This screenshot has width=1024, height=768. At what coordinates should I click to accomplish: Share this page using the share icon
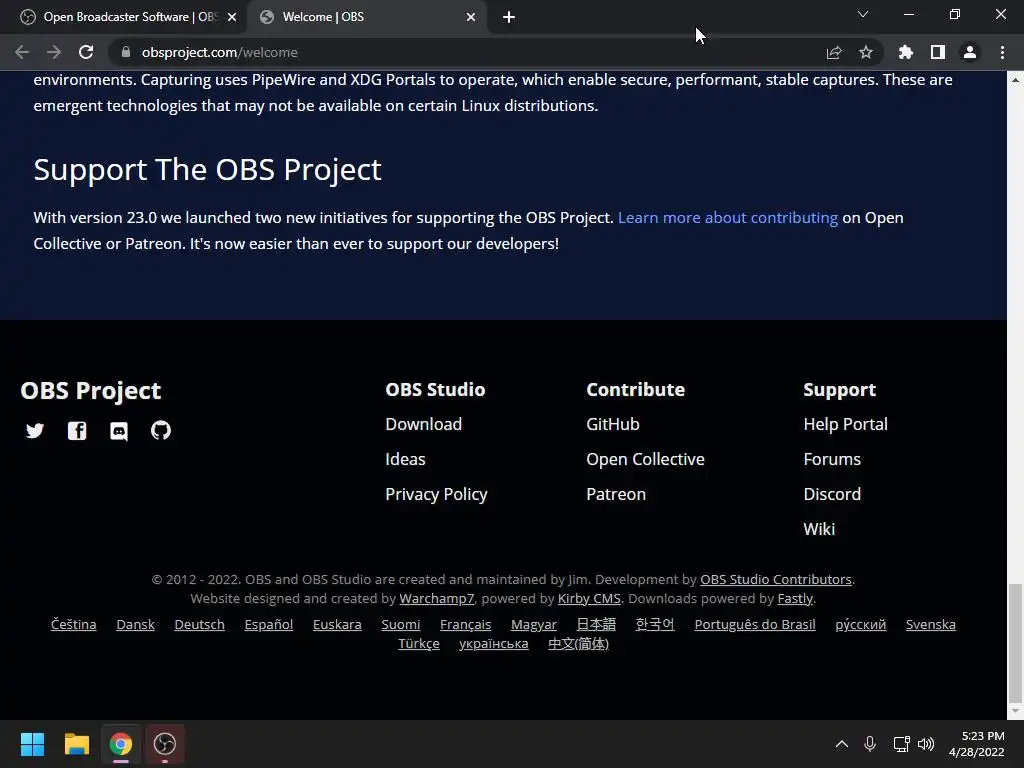coord(834,52)
